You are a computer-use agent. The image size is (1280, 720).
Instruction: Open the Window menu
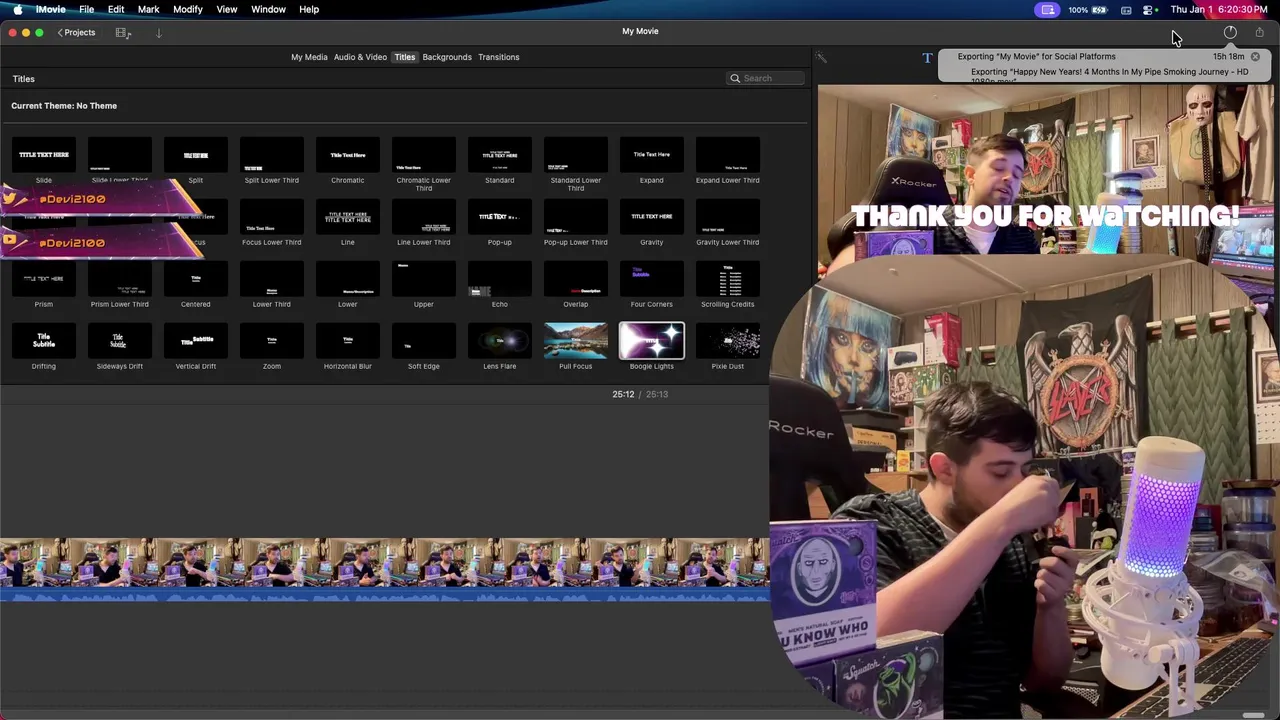[268, 10]
